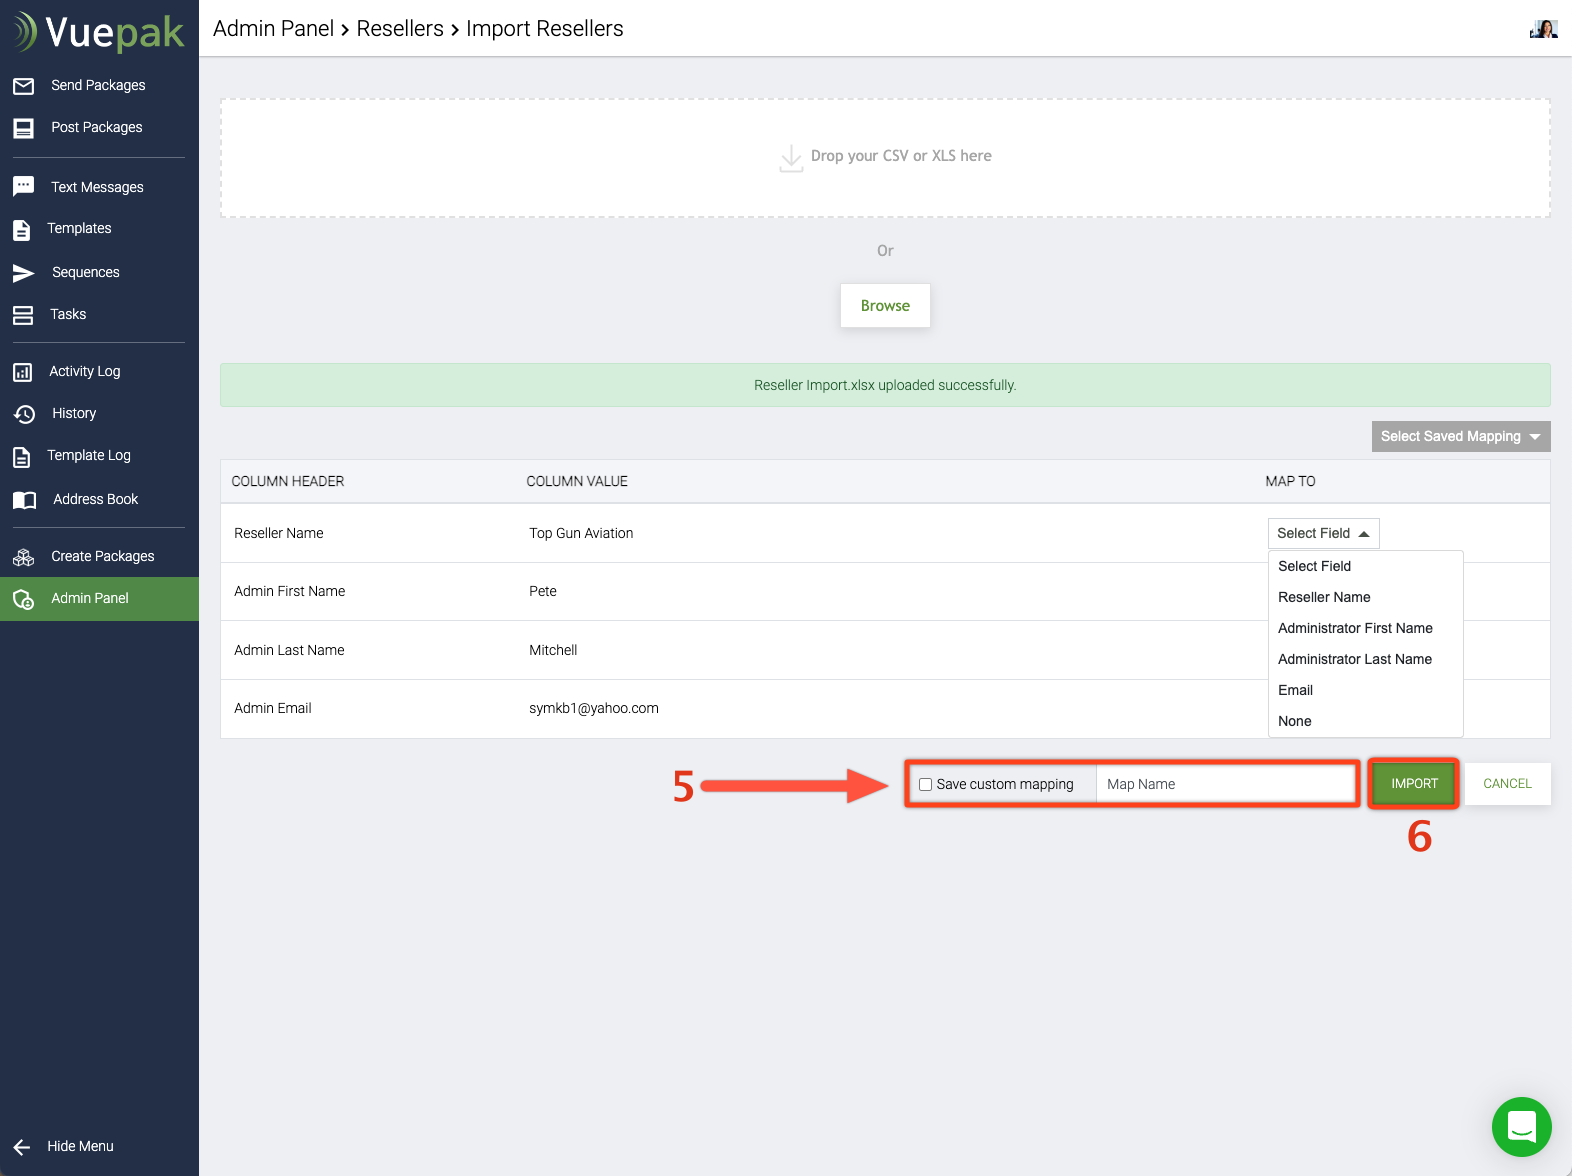Click the 'Top Gun Aviation' column value
This screenshot has height=1176, width=1572.
[x=581, y=533]
